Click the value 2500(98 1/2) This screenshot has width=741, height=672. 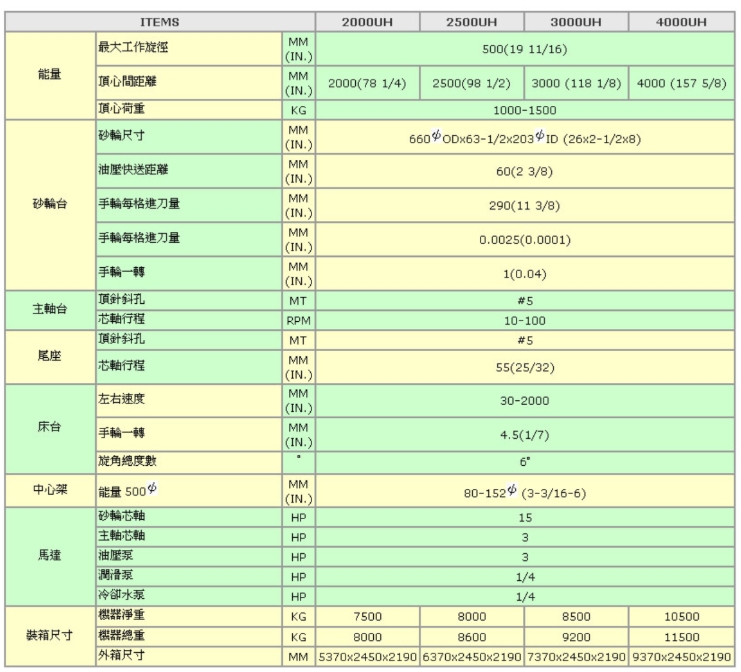pos(472,83)
